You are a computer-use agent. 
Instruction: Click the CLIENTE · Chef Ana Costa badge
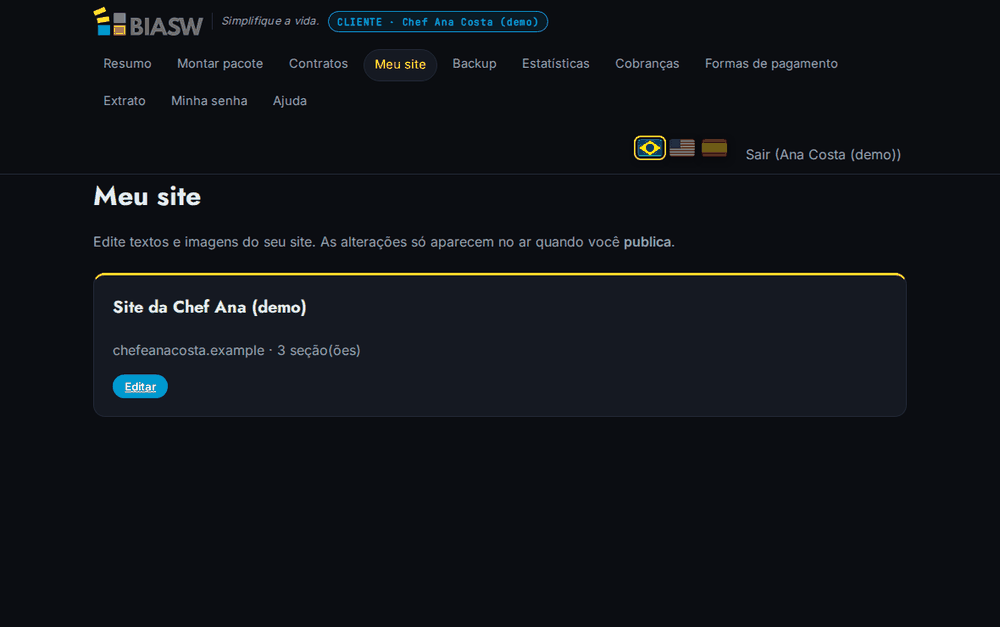click(438, 22)
